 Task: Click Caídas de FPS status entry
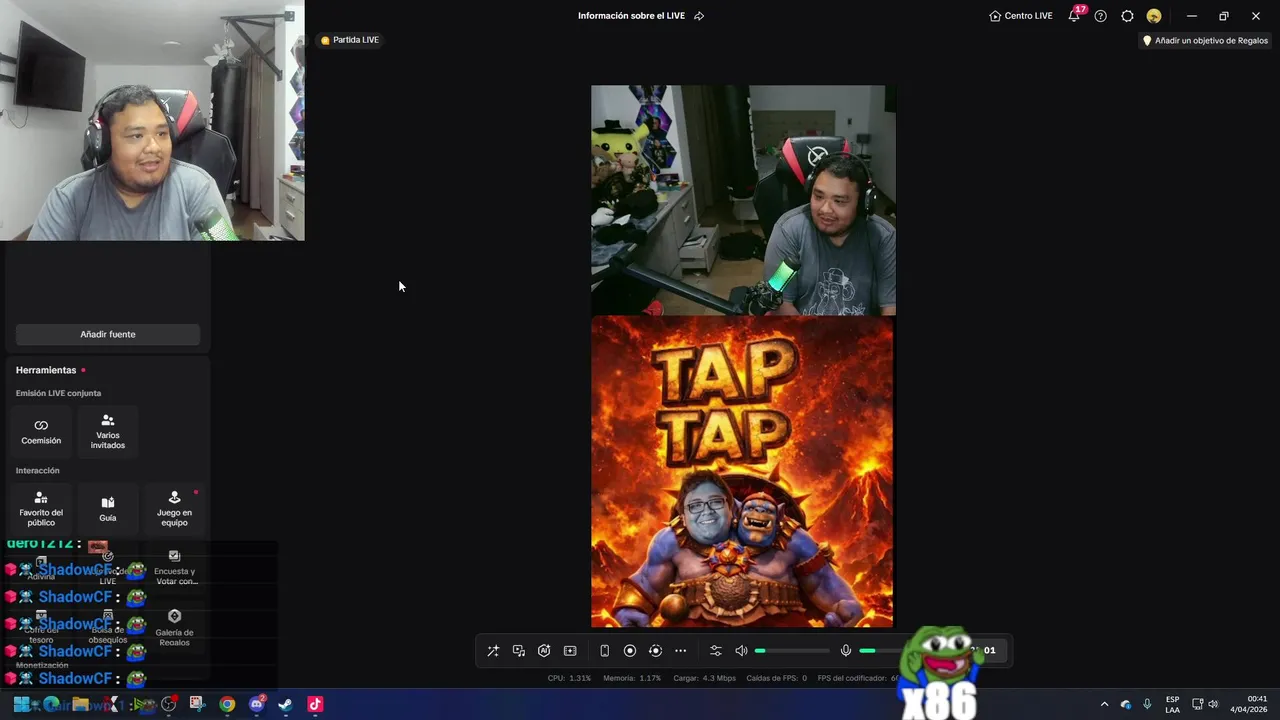777,678
